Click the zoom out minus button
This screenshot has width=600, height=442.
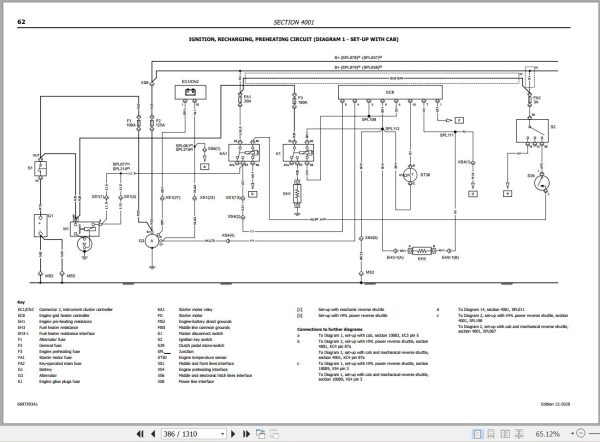581,433
